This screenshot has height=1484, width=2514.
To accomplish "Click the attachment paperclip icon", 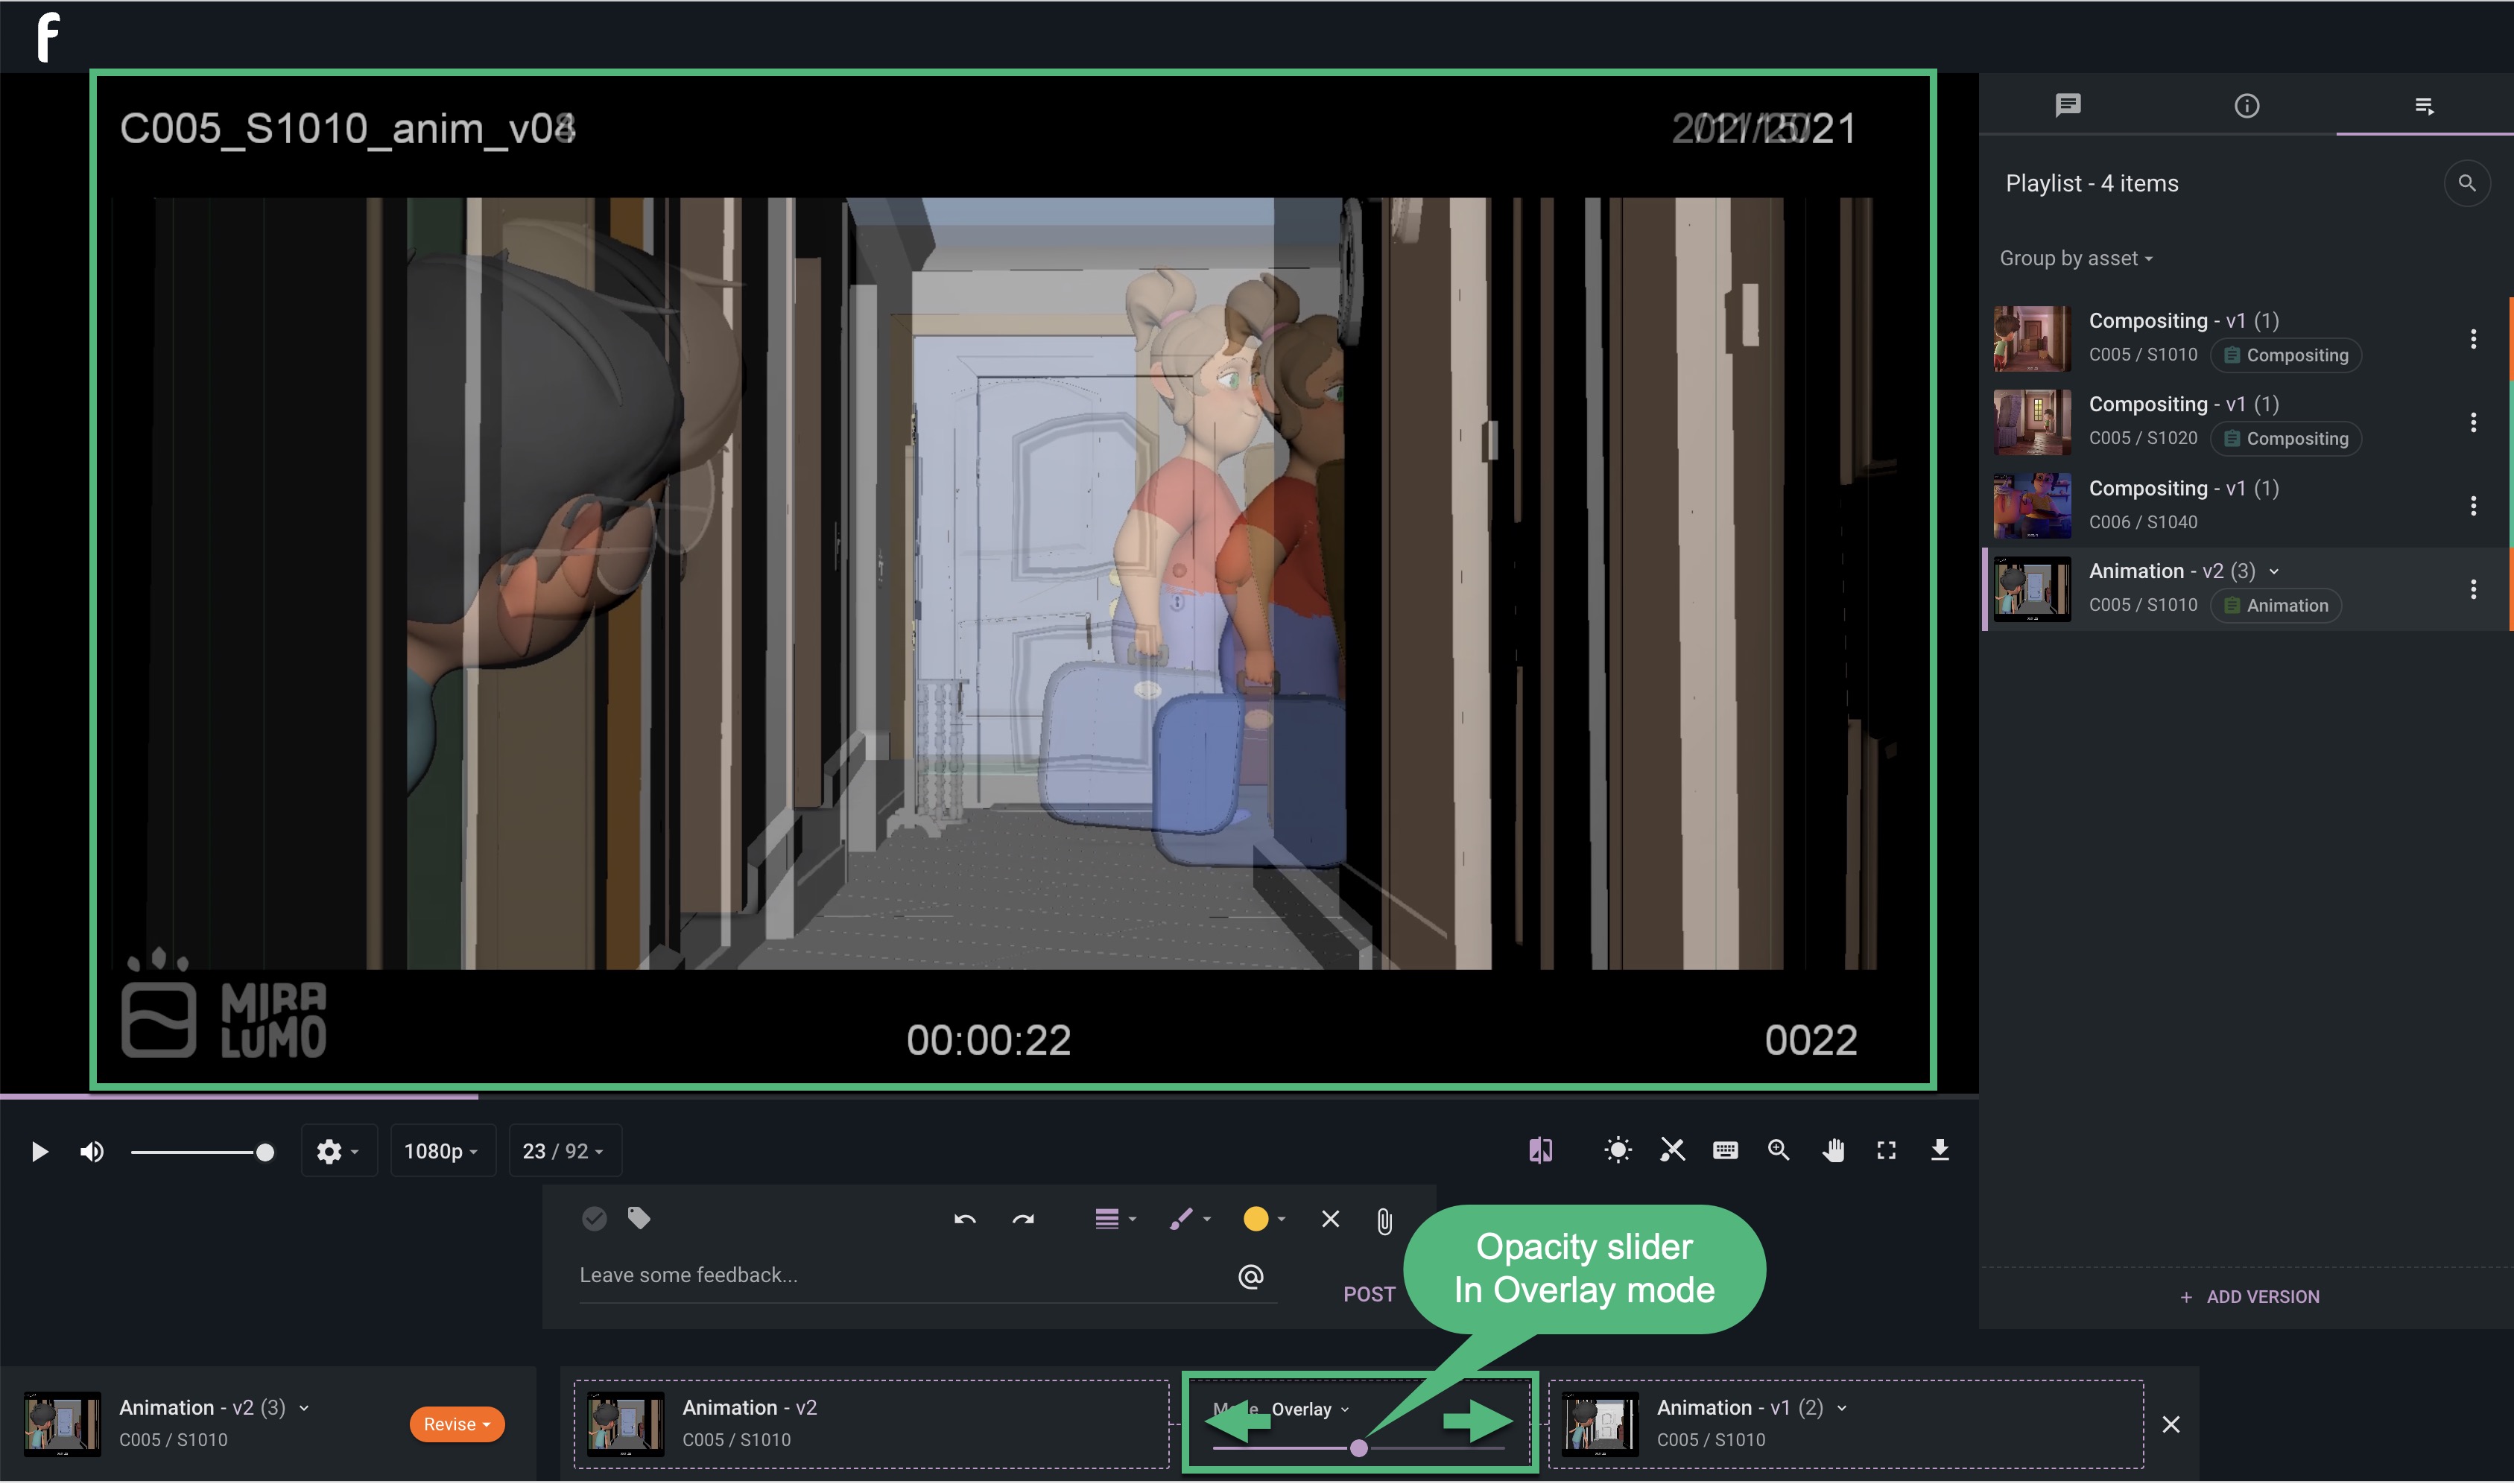I will 1384,1221.
